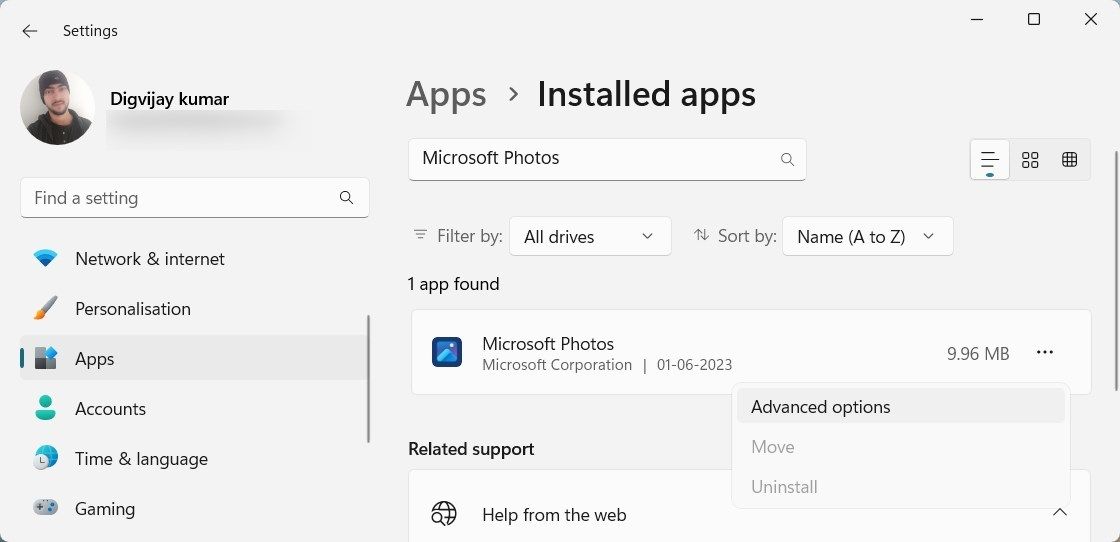Click the search magnifier in apps search box
The width and height of the screenshot is (1120, 542).
click(x=787, y=159)
